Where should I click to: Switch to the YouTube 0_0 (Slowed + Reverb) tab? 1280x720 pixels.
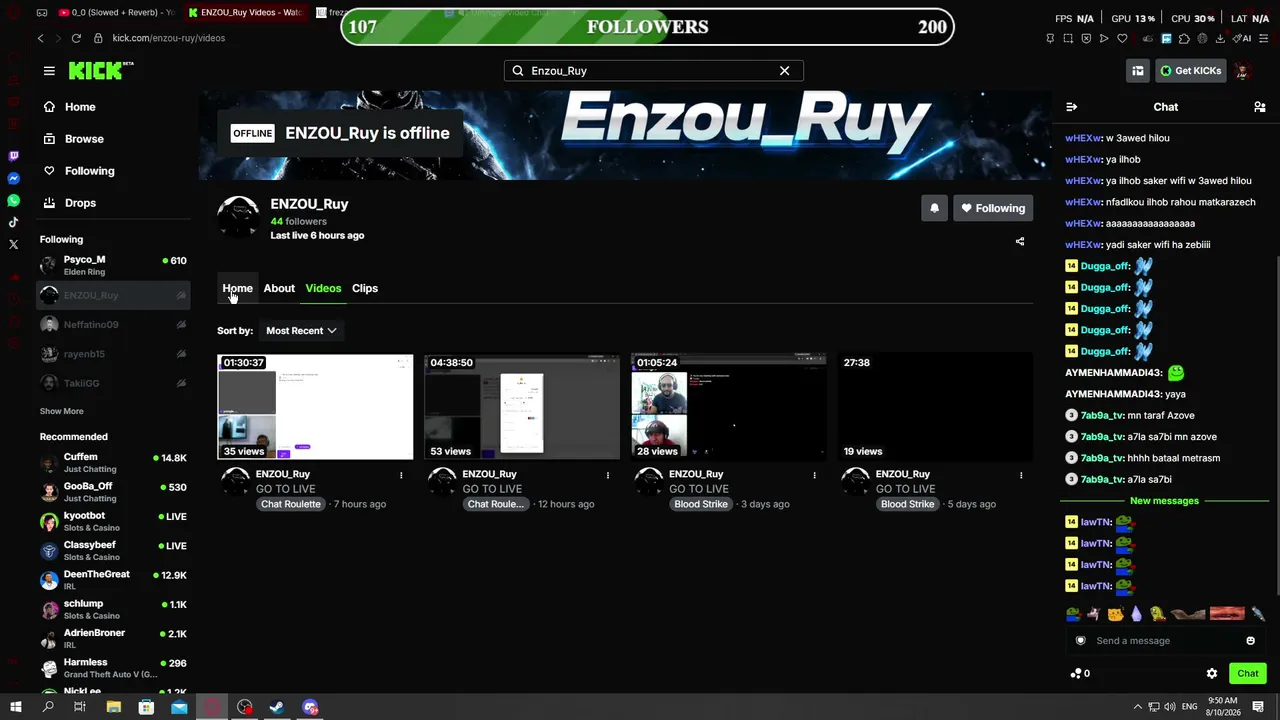116,13
